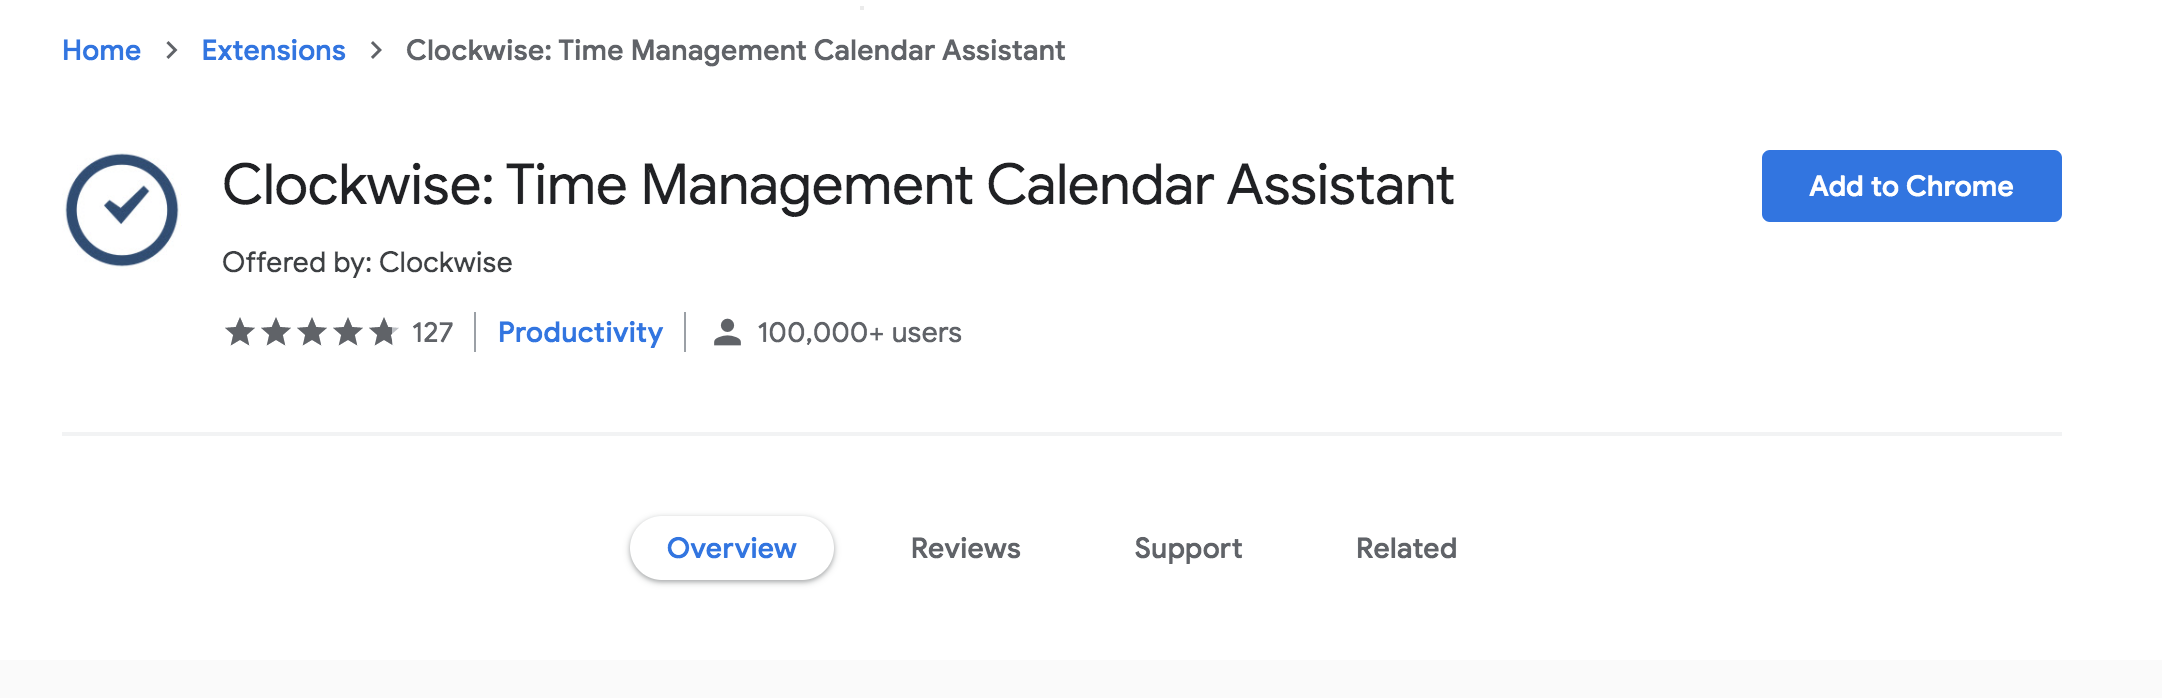Navigate to the Extensions breadcrumb link

[x=273, y=50]
